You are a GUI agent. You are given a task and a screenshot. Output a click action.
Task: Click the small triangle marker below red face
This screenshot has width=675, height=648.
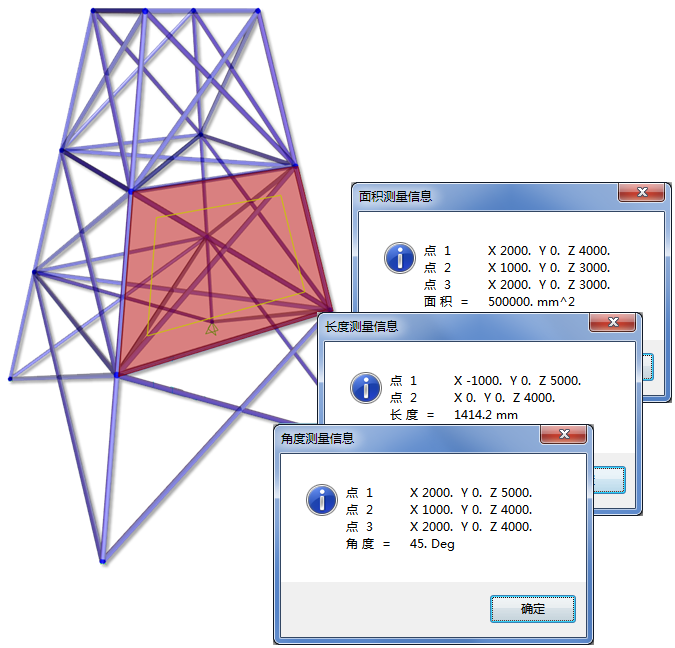click(x=211, y=328)
